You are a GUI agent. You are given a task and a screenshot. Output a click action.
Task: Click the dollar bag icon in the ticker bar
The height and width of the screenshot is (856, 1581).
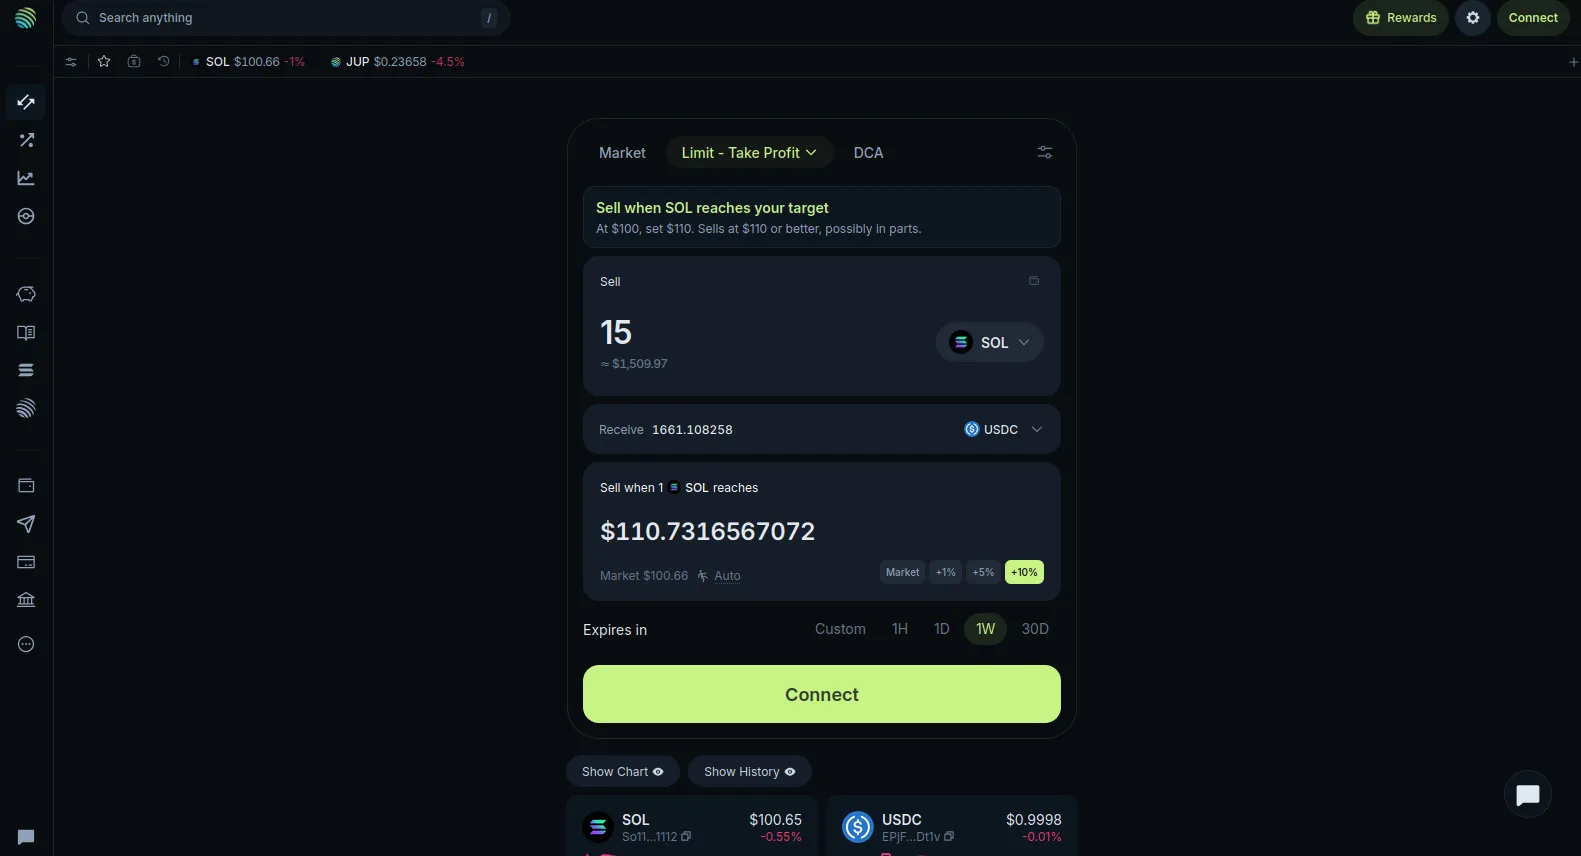coord(134,62)
